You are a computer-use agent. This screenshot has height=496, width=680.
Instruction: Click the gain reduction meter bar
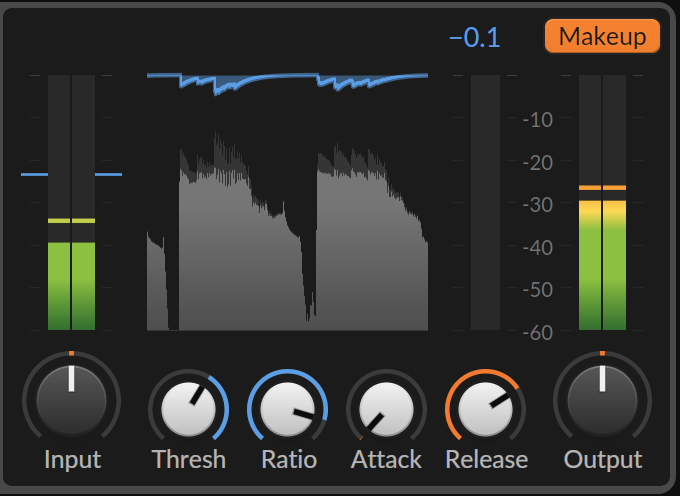pos(485,202)
